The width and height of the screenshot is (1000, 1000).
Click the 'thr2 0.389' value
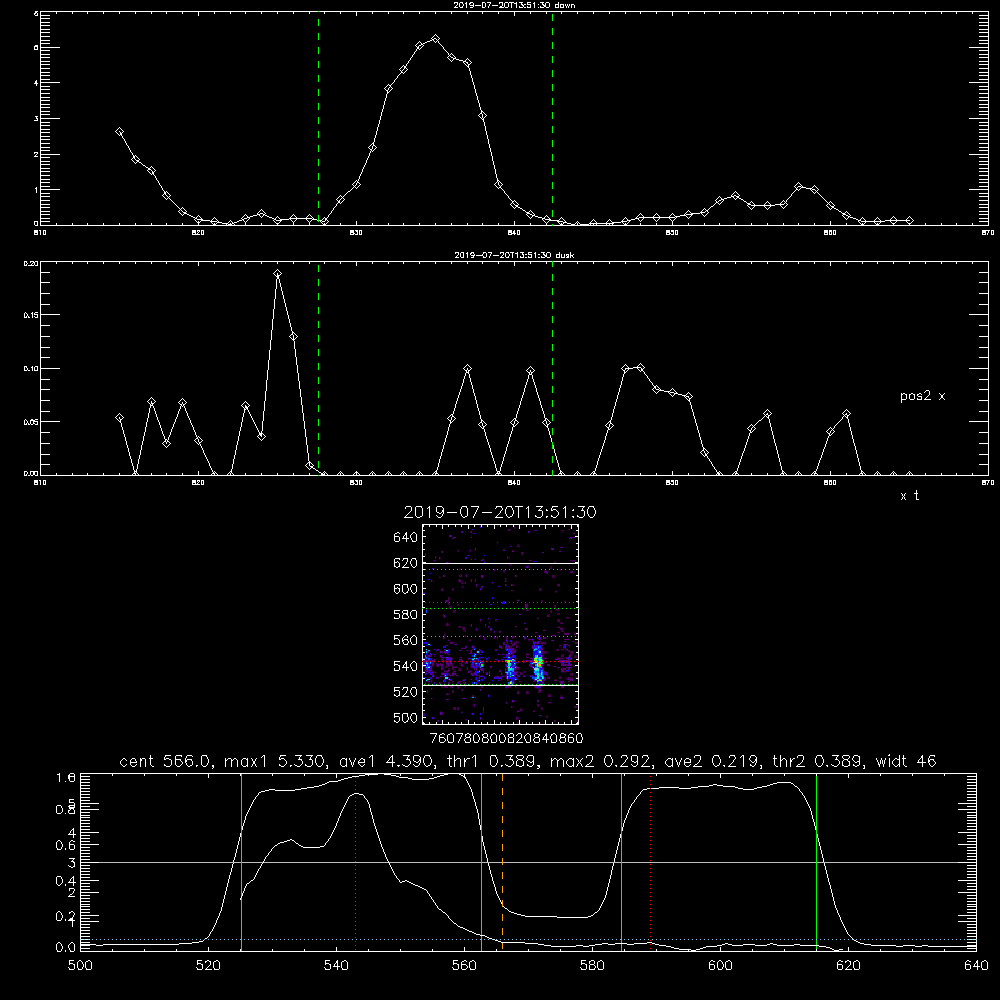pyautogui.click(x=818, y=761)
